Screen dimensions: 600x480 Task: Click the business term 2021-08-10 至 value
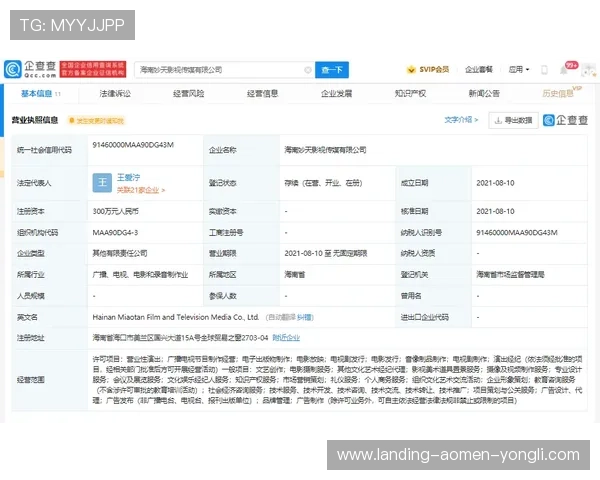[x=326, y=253]
